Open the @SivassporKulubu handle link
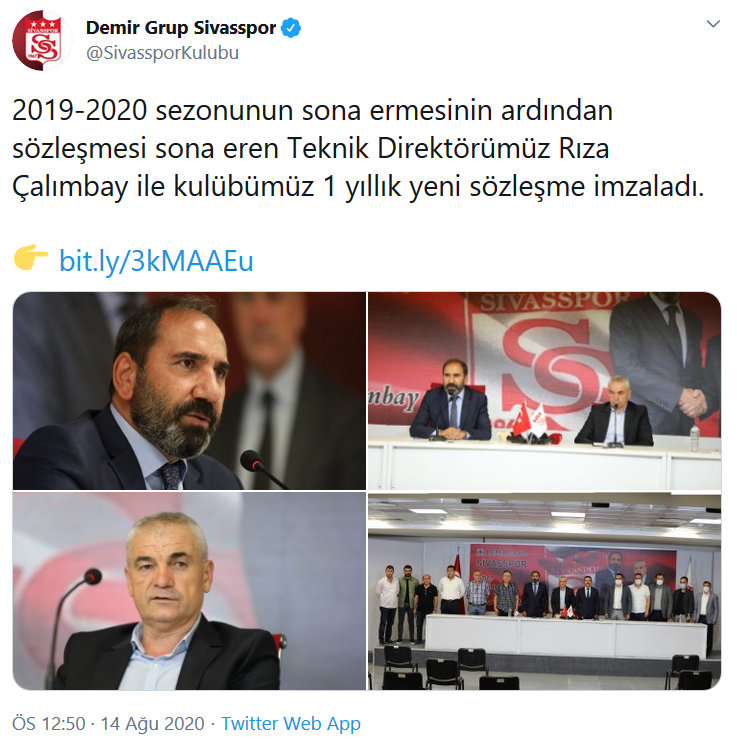This screenshot has width=737, height=745. pyautogui.click(x=163, y=53)
